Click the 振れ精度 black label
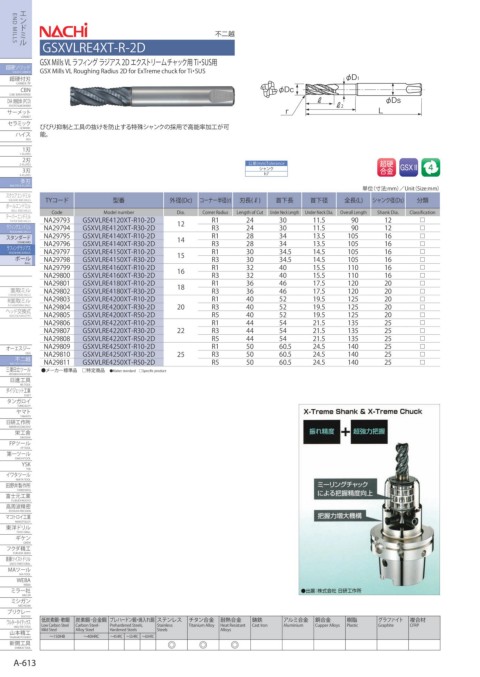The height and width of the screenshot is (677, 480). click(x=322, y=431)
